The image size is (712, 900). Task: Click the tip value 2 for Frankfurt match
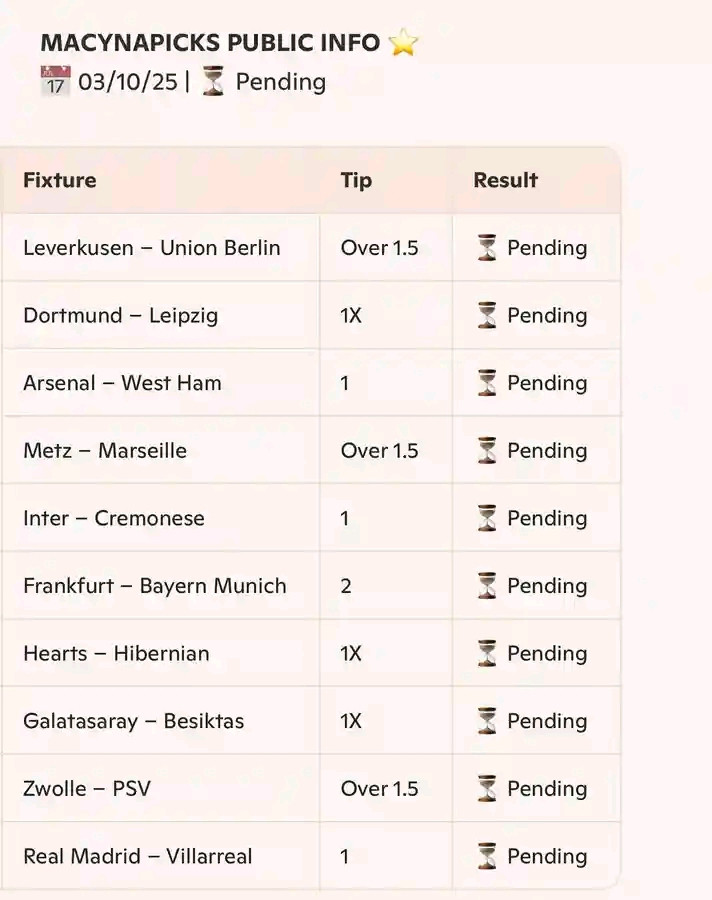[x=346, y=586]
